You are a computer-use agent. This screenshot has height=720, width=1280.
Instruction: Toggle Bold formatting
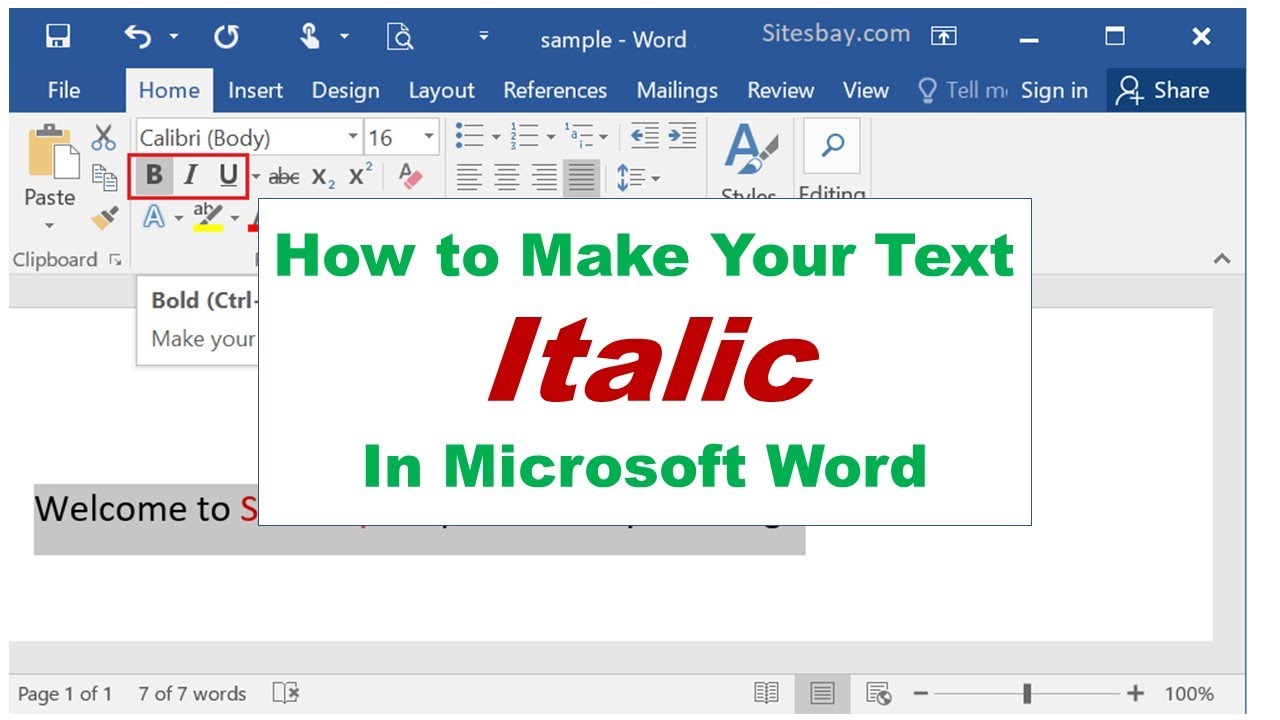click(153, 176)
